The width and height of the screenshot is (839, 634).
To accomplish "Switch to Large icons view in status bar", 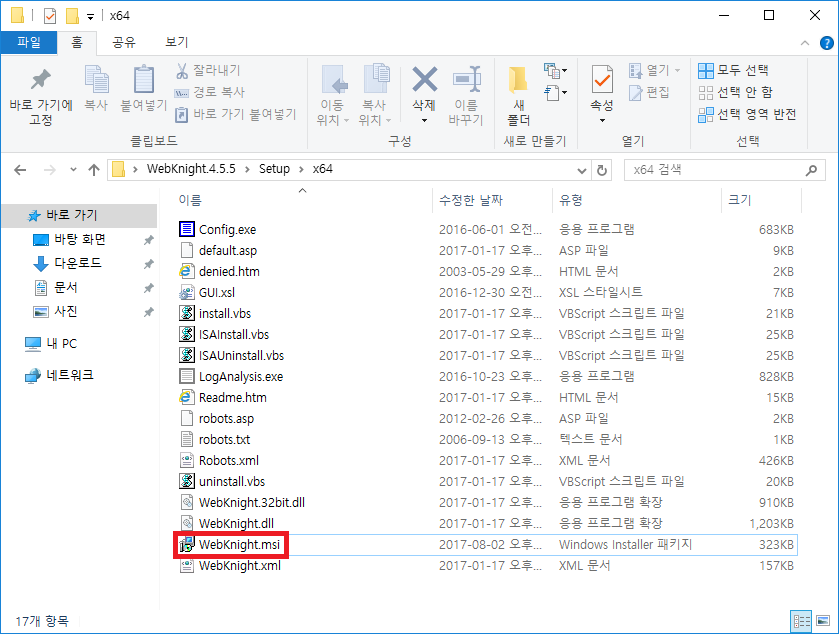I will tap(823, 621).
